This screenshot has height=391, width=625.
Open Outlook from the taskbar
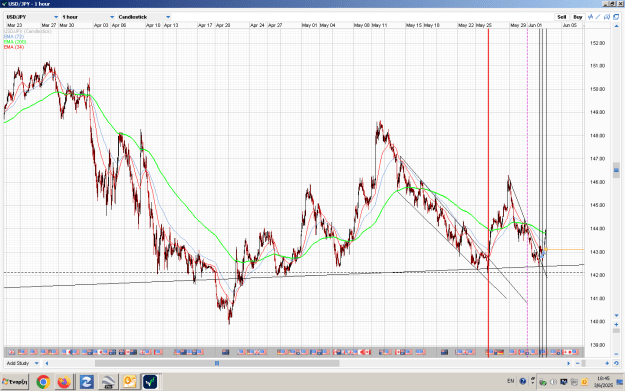pyautogui.click(x=129, y=382)
